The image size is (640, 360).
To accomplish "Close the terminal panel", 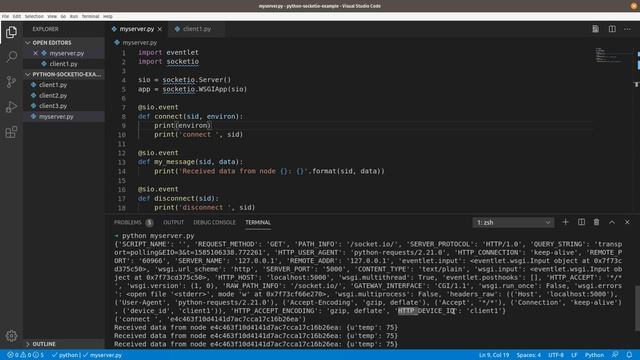I will (x=627, y=222).
